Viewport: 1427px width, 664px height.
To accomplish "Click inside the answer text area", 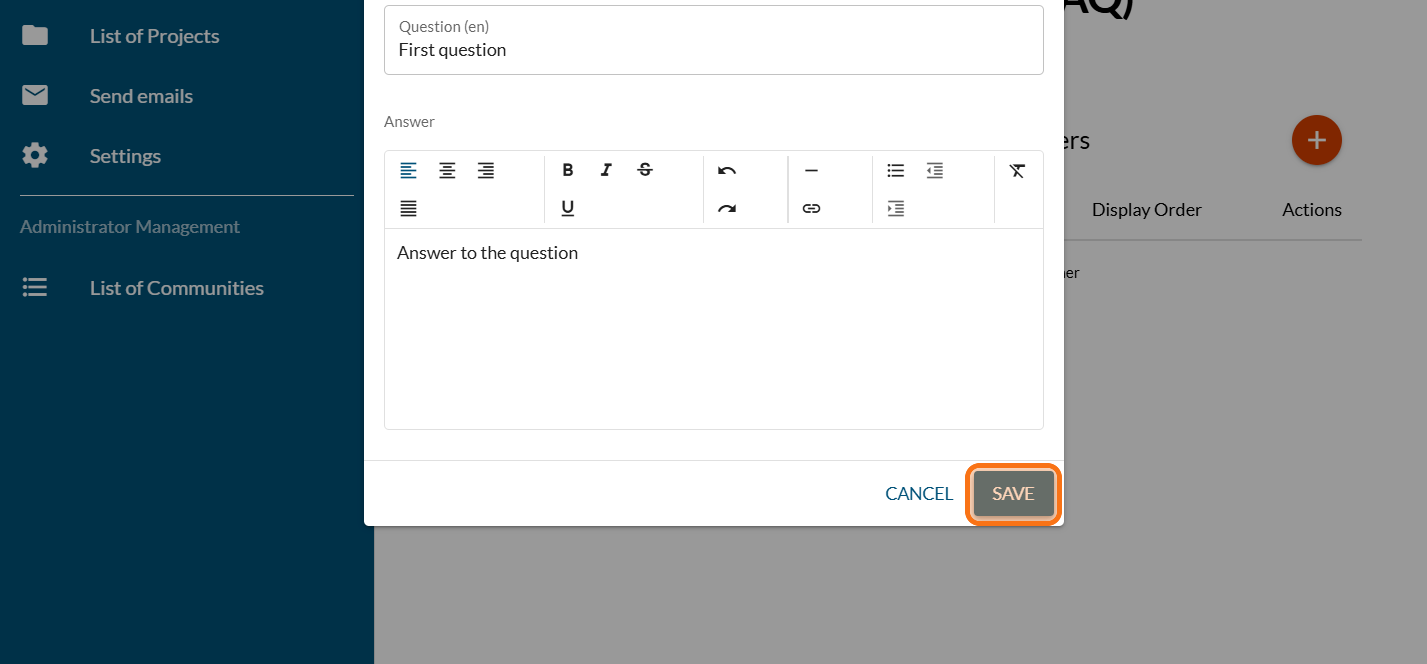I will click(713, 330).
